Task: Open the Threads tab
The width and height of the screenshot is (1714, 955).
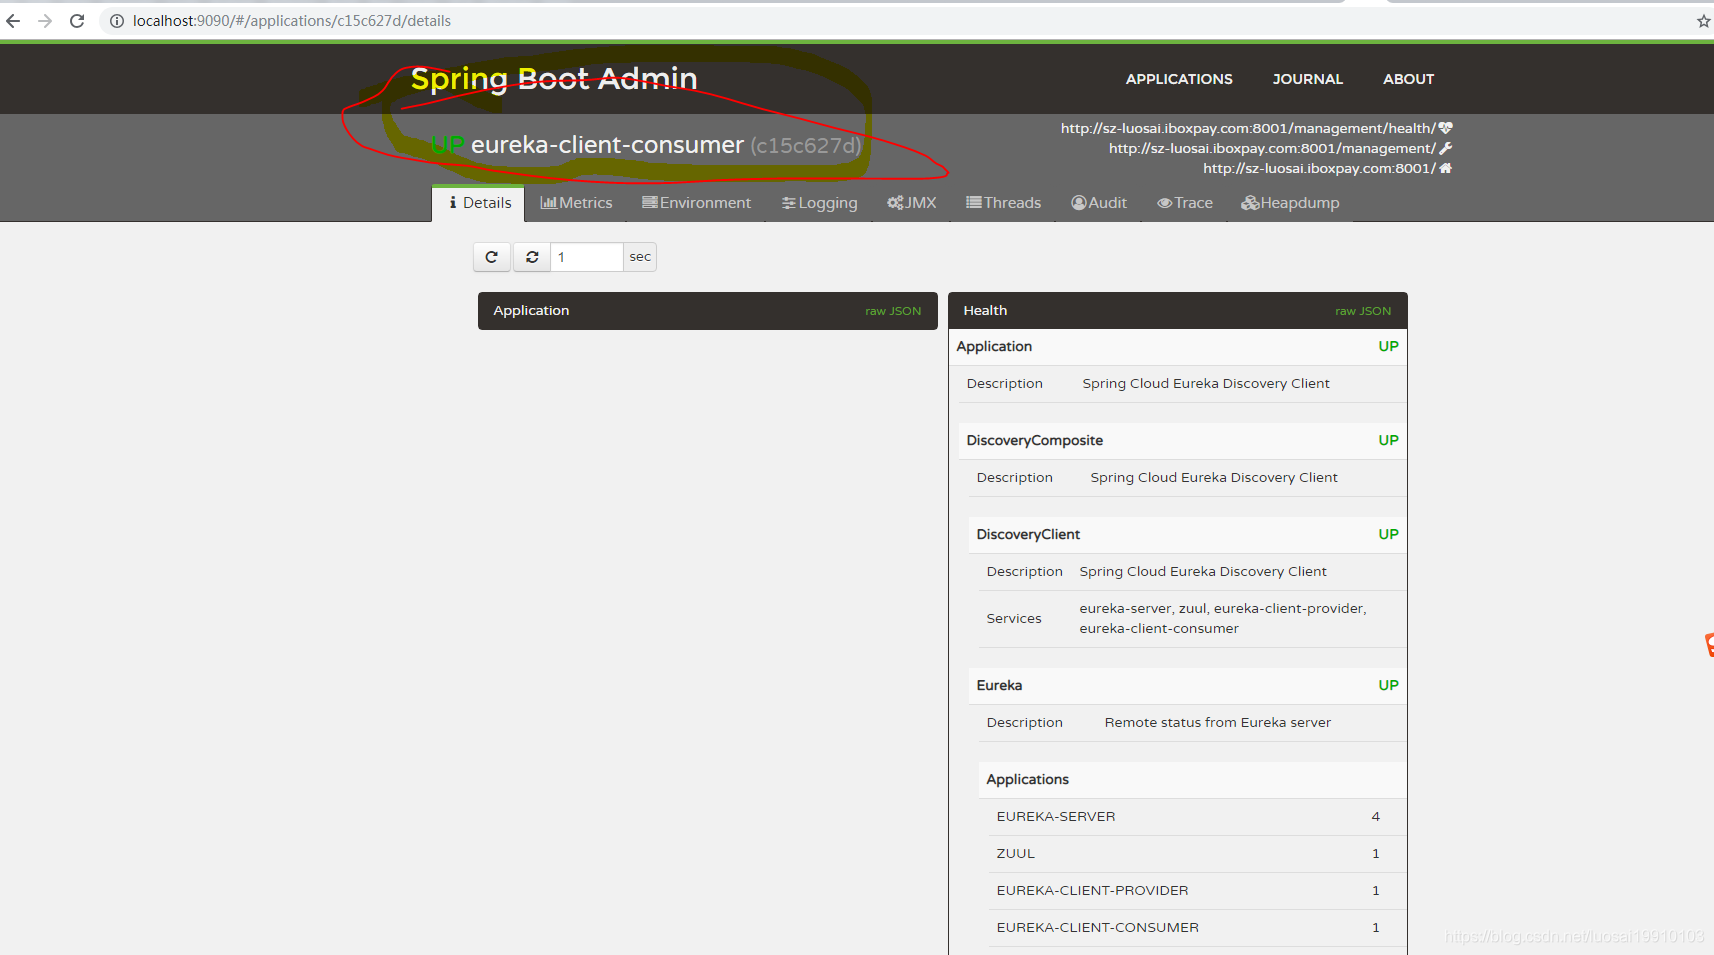Action: [1003, 203]
